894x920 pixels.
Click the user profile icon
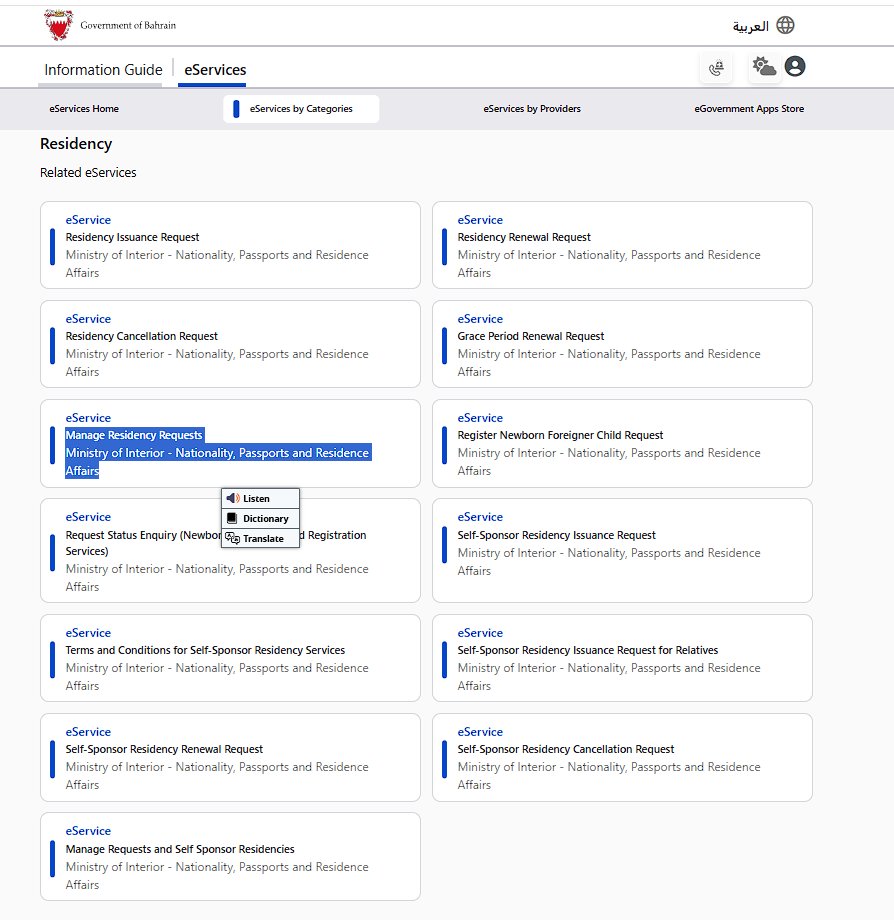795,67
